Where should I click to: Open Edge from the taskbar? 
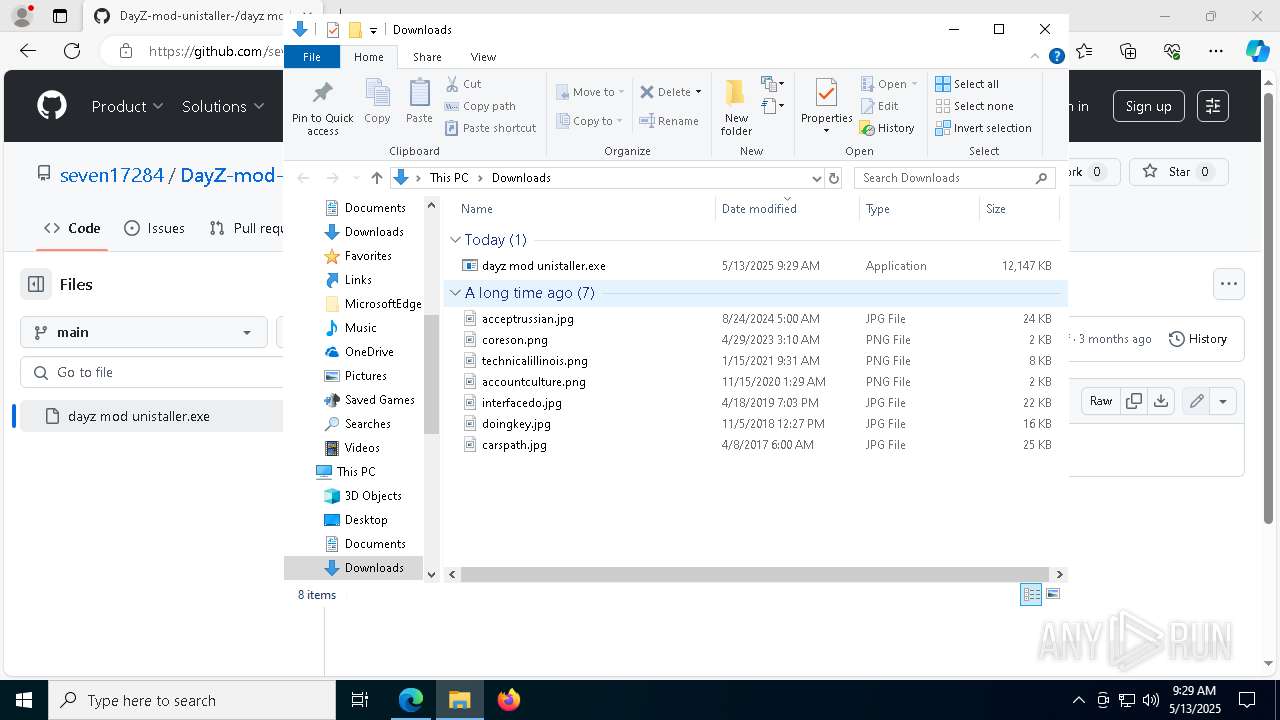(x=411, y=700)
